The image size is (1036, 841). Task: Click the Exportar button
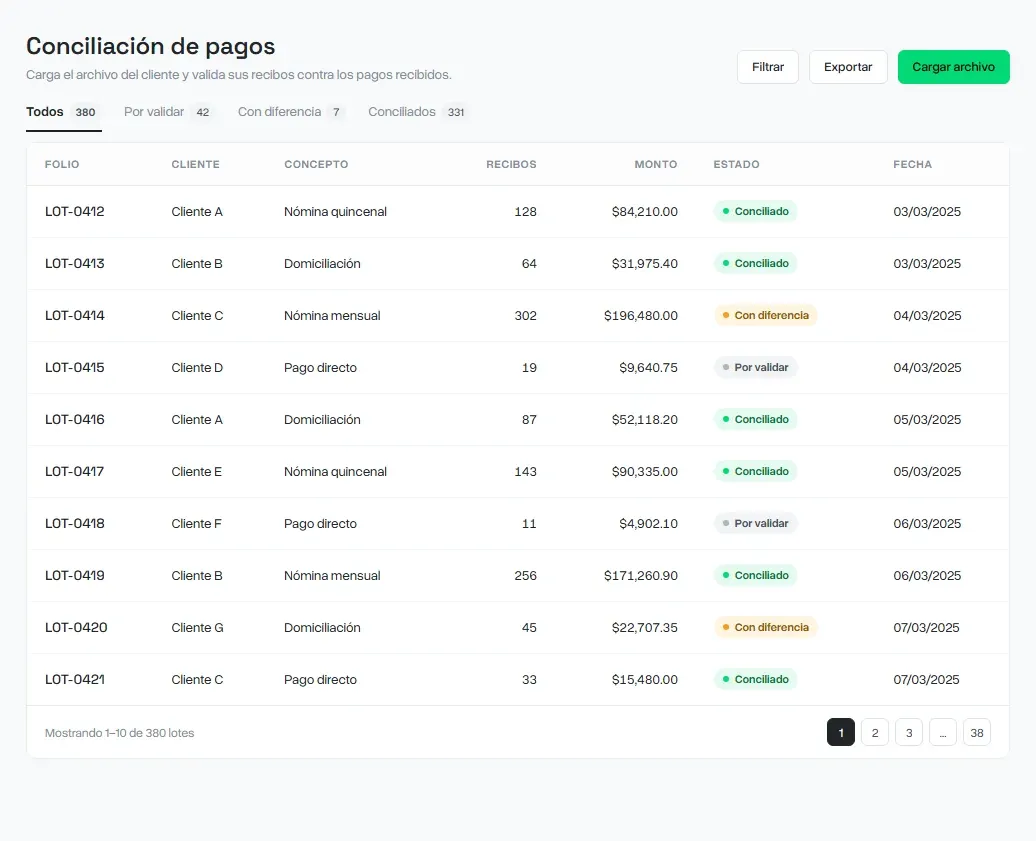coord(848,67)
